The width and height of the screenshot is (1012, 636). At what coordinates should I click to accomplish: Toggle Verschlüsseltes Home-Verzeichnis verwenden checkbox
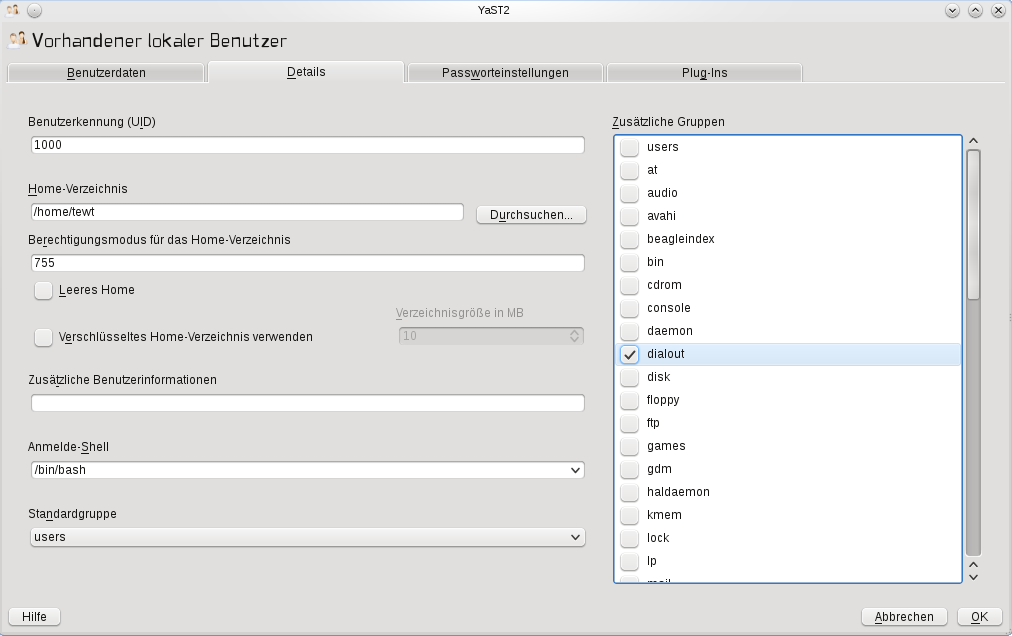(43, 337)
